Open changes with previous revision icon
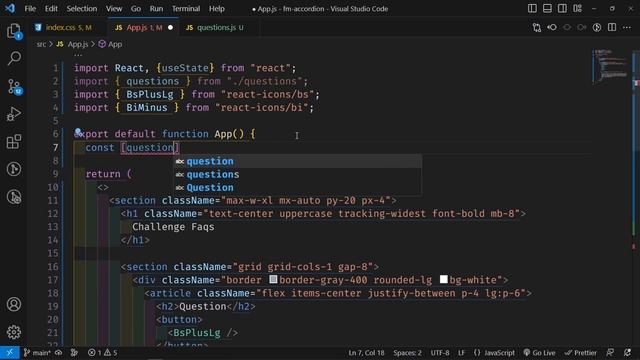Screen dimensions: 640x360 [552, 27]
